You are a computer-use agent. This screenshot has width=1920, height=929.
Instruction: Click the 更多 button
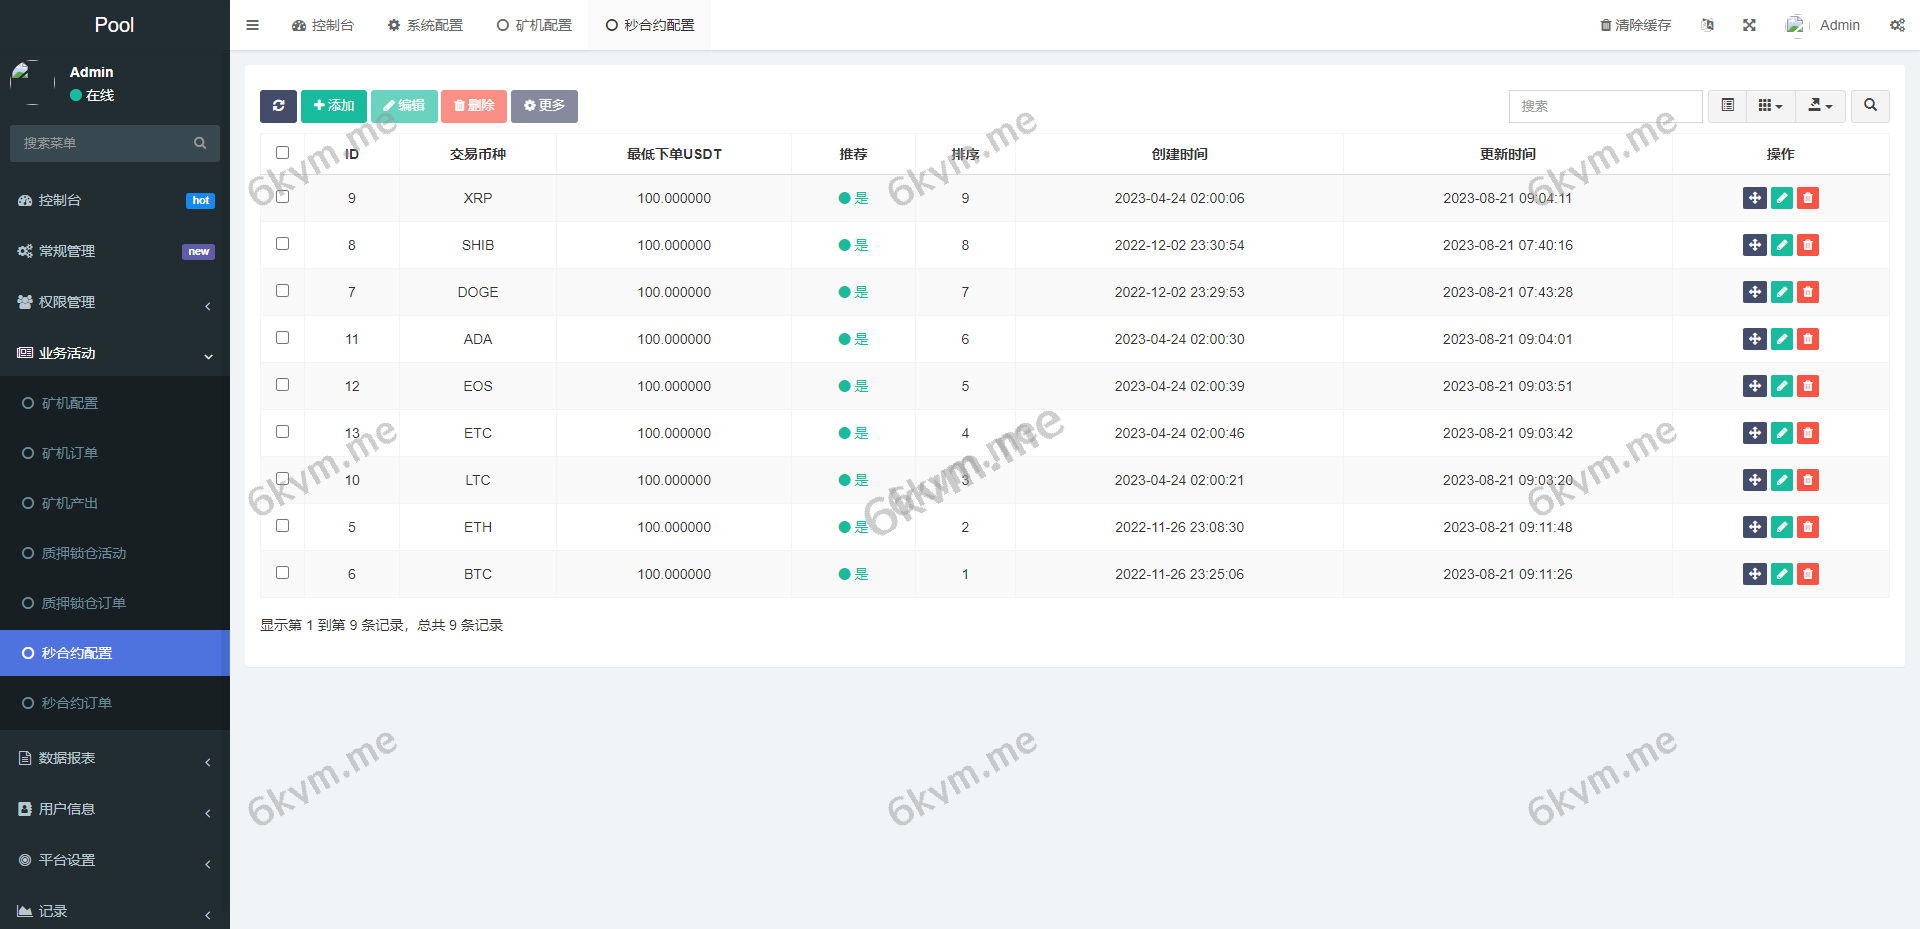click(x=544, y=106)
